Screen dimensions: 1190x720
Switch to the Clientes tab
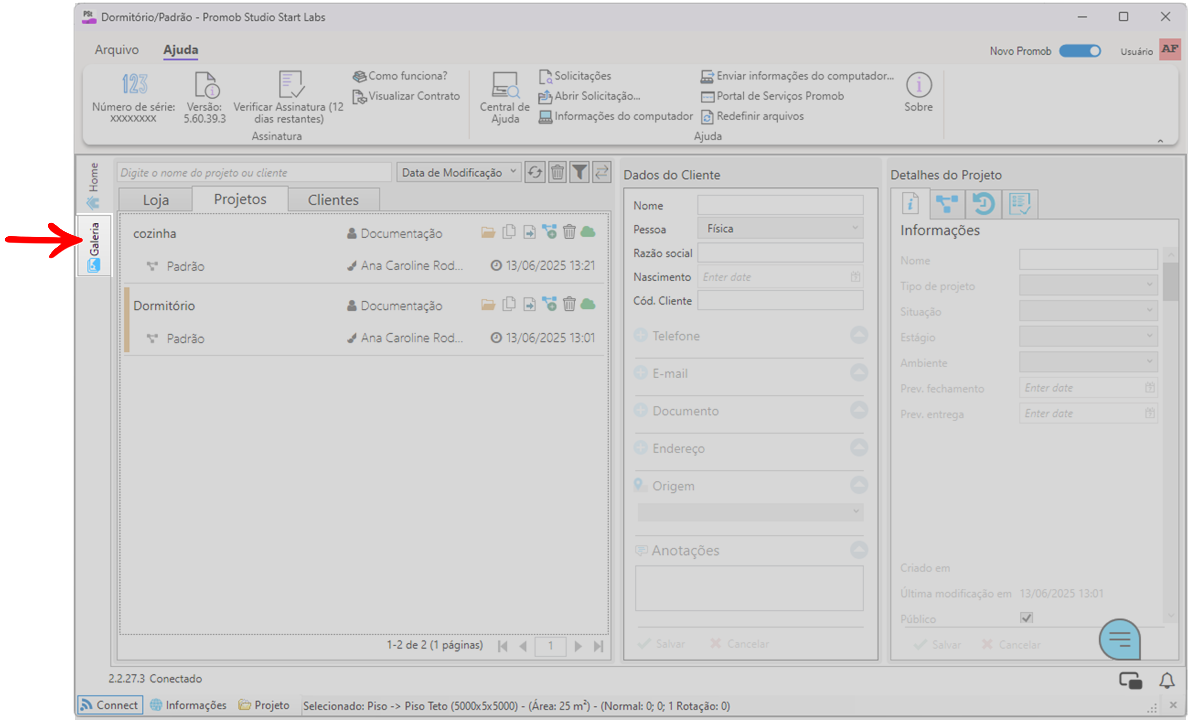tap(333, 200)
